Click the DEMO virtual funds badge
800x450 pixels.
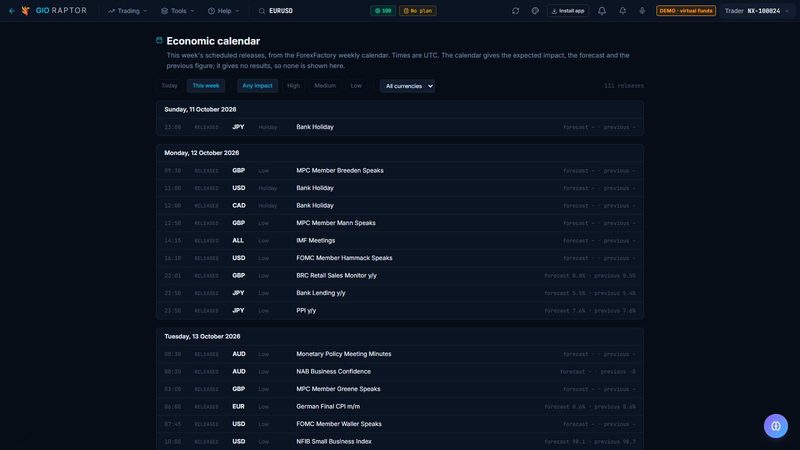[x=686, y=11]
